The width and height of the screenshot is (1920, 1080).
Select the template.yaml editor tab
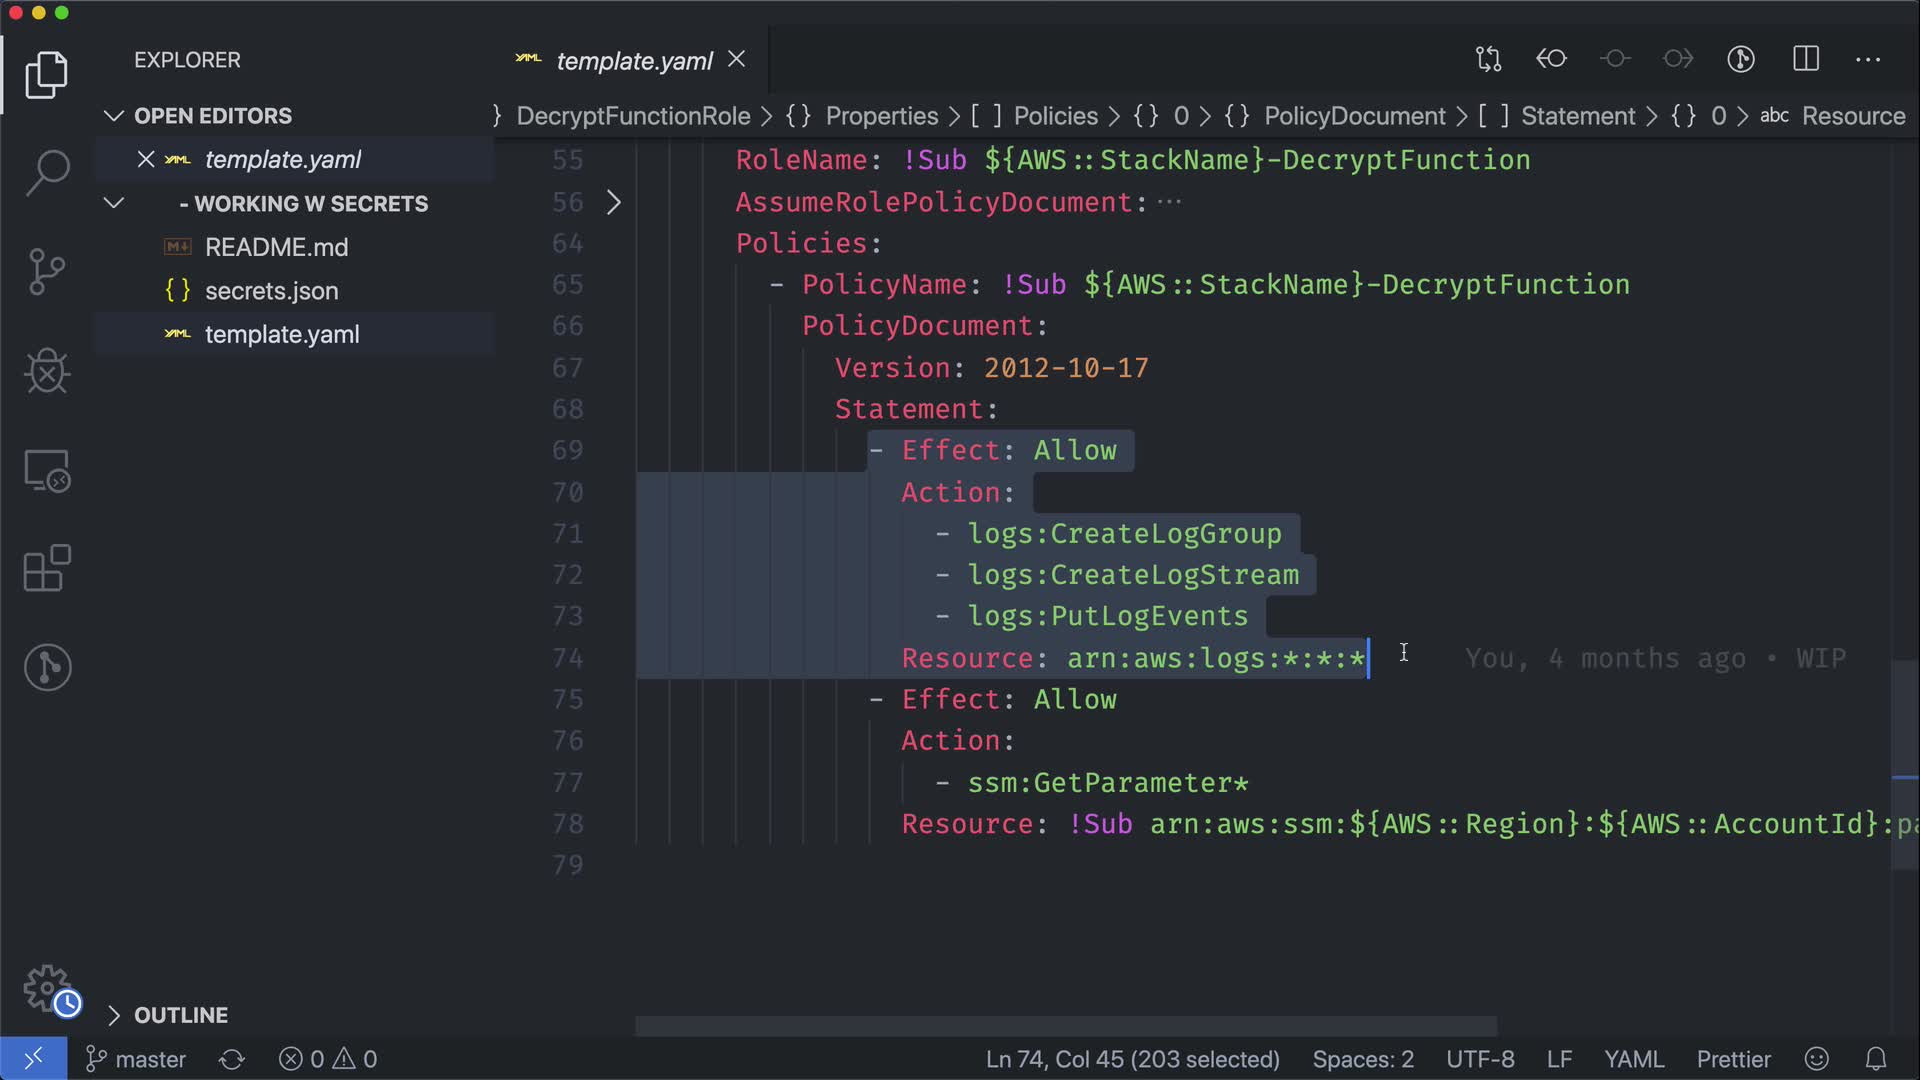click(634, 61)
